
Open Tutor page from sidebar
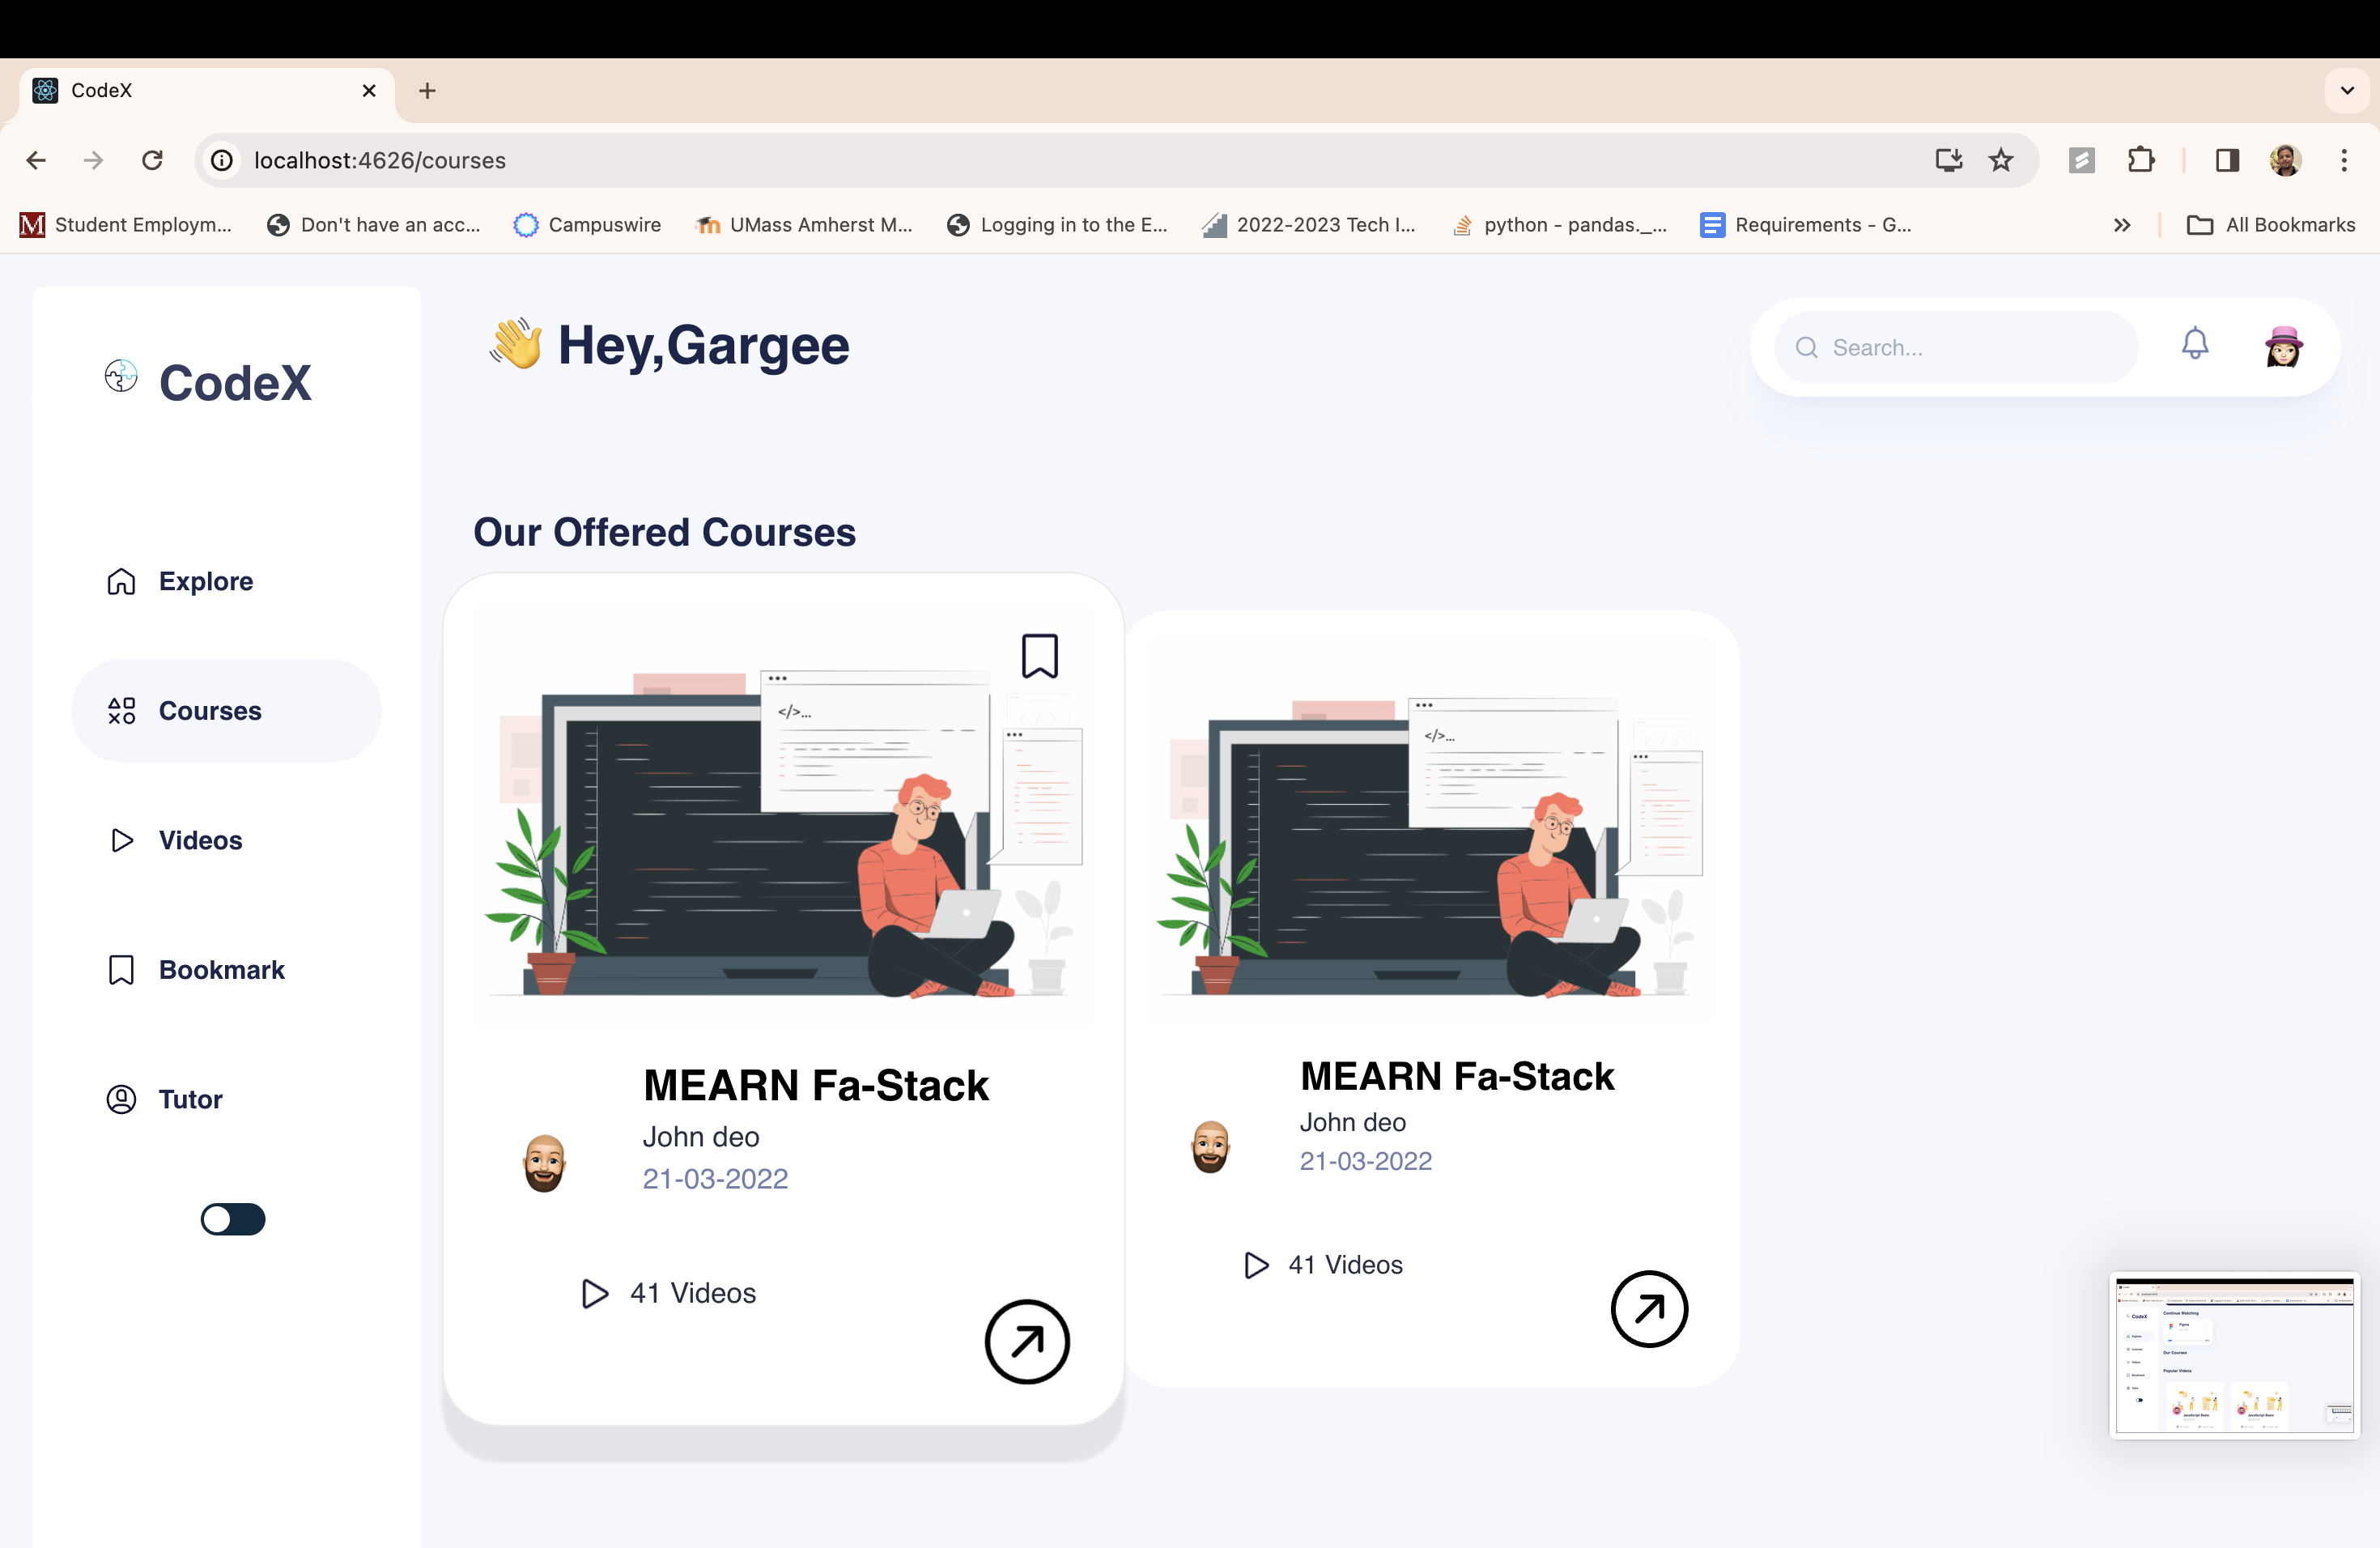[x=190, y=1099]
